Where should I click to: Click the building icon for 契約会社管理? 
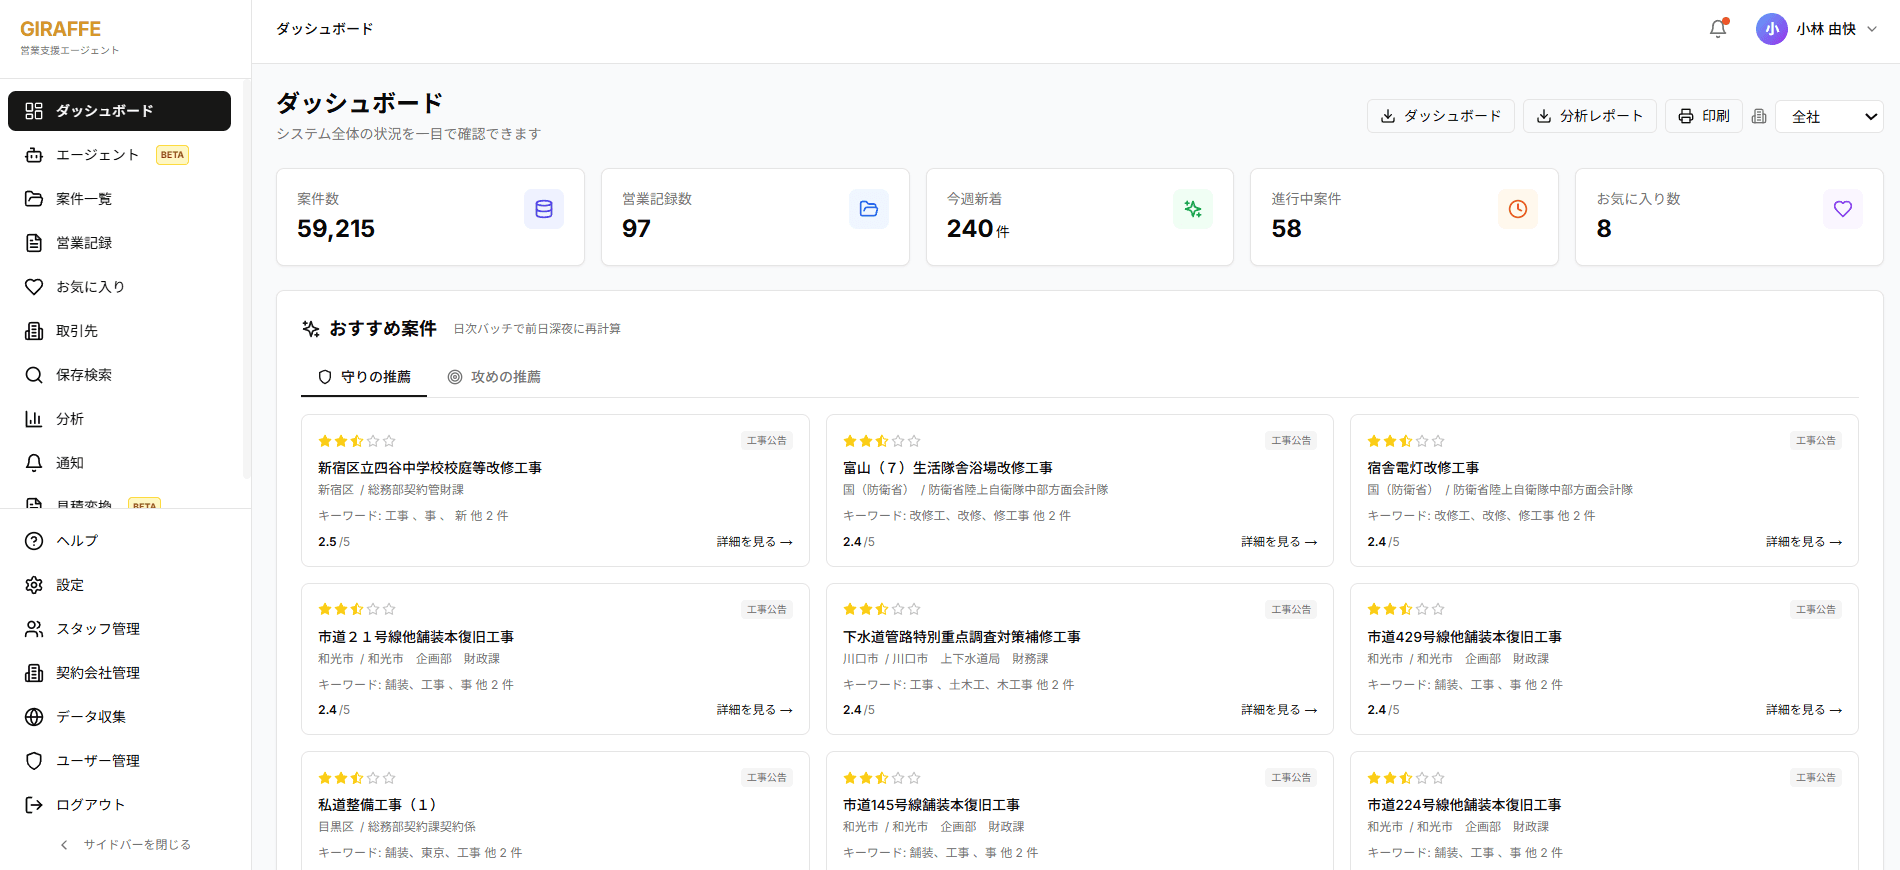(34, 673)
